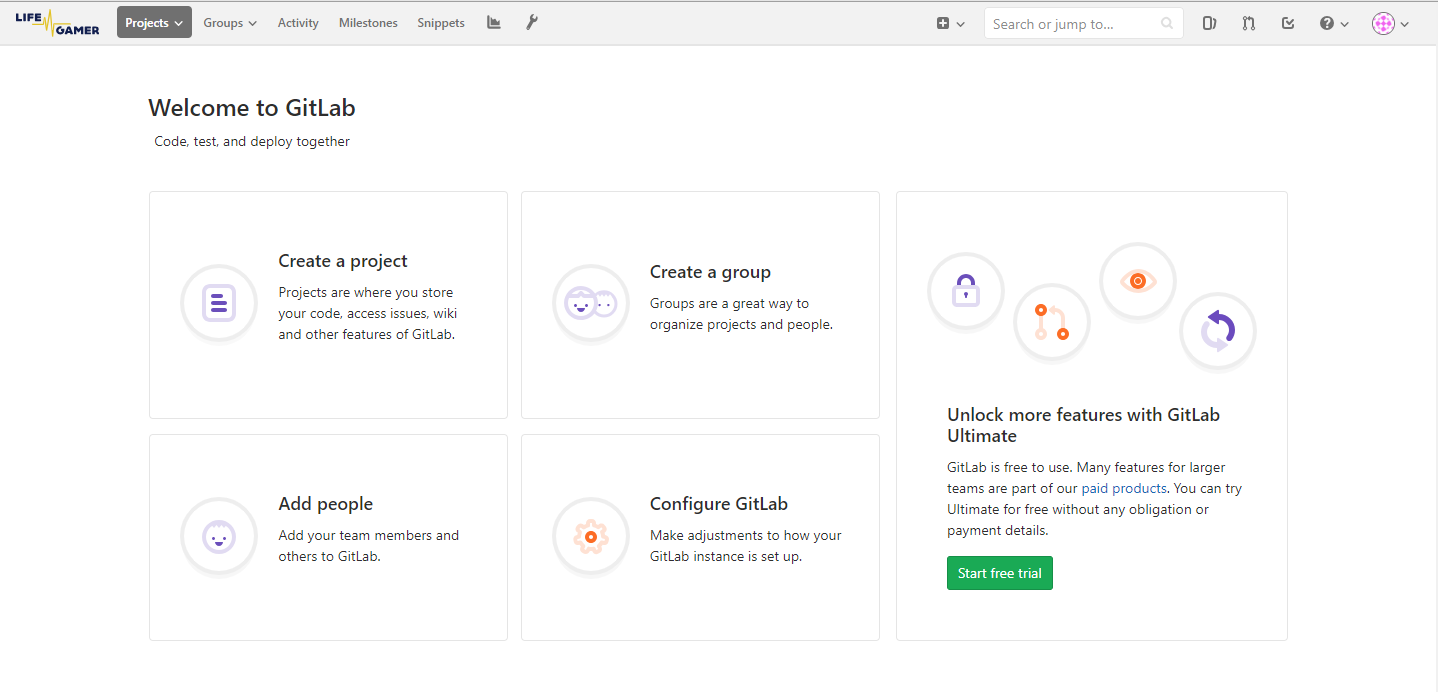The image size is (1438, 692).
Task: Select the Create a project card title
Action: tap(343, 261)
